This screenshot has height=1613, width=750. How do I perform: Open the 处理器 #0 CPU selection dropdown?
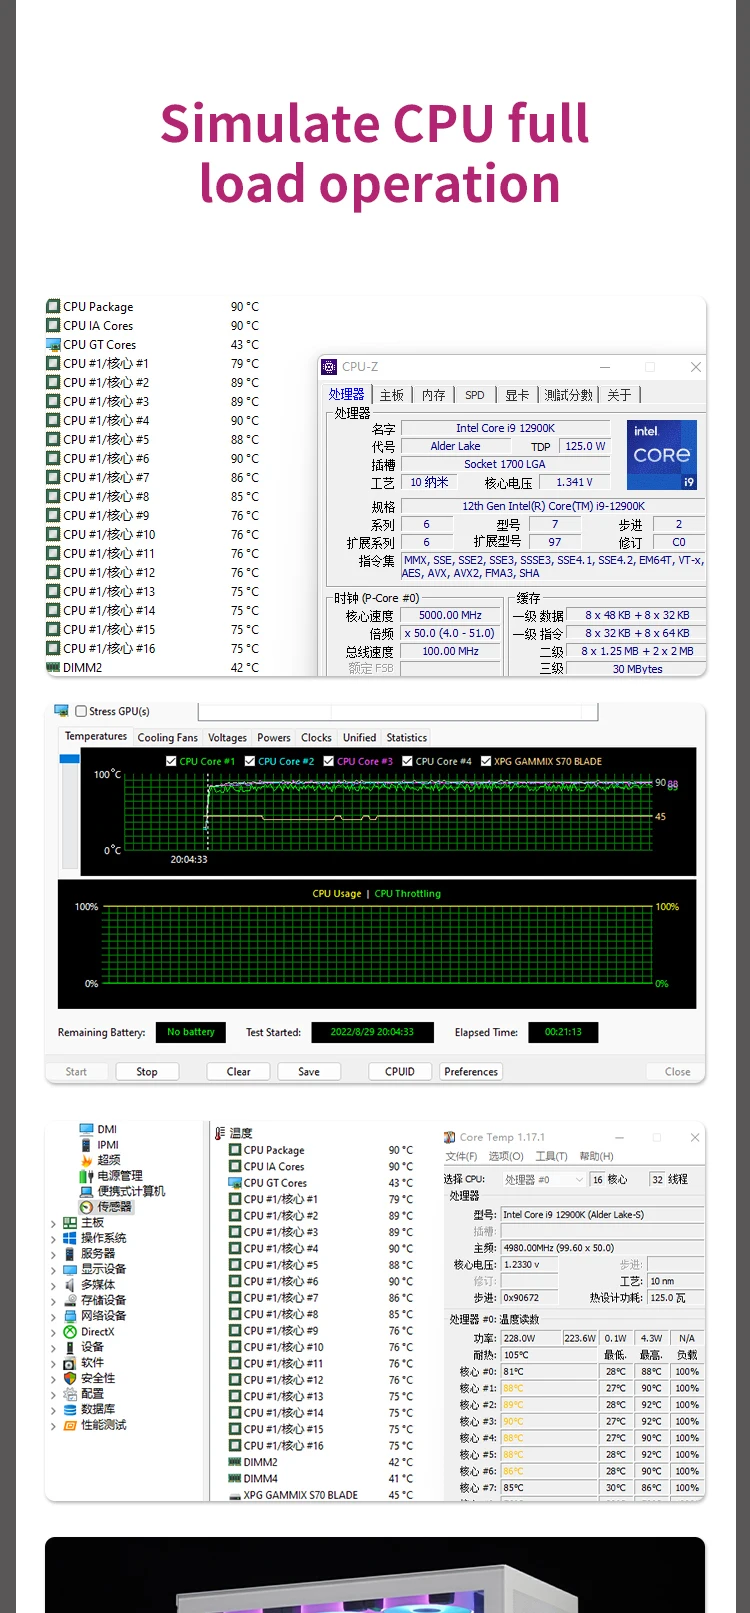[x=543, y=1180]
